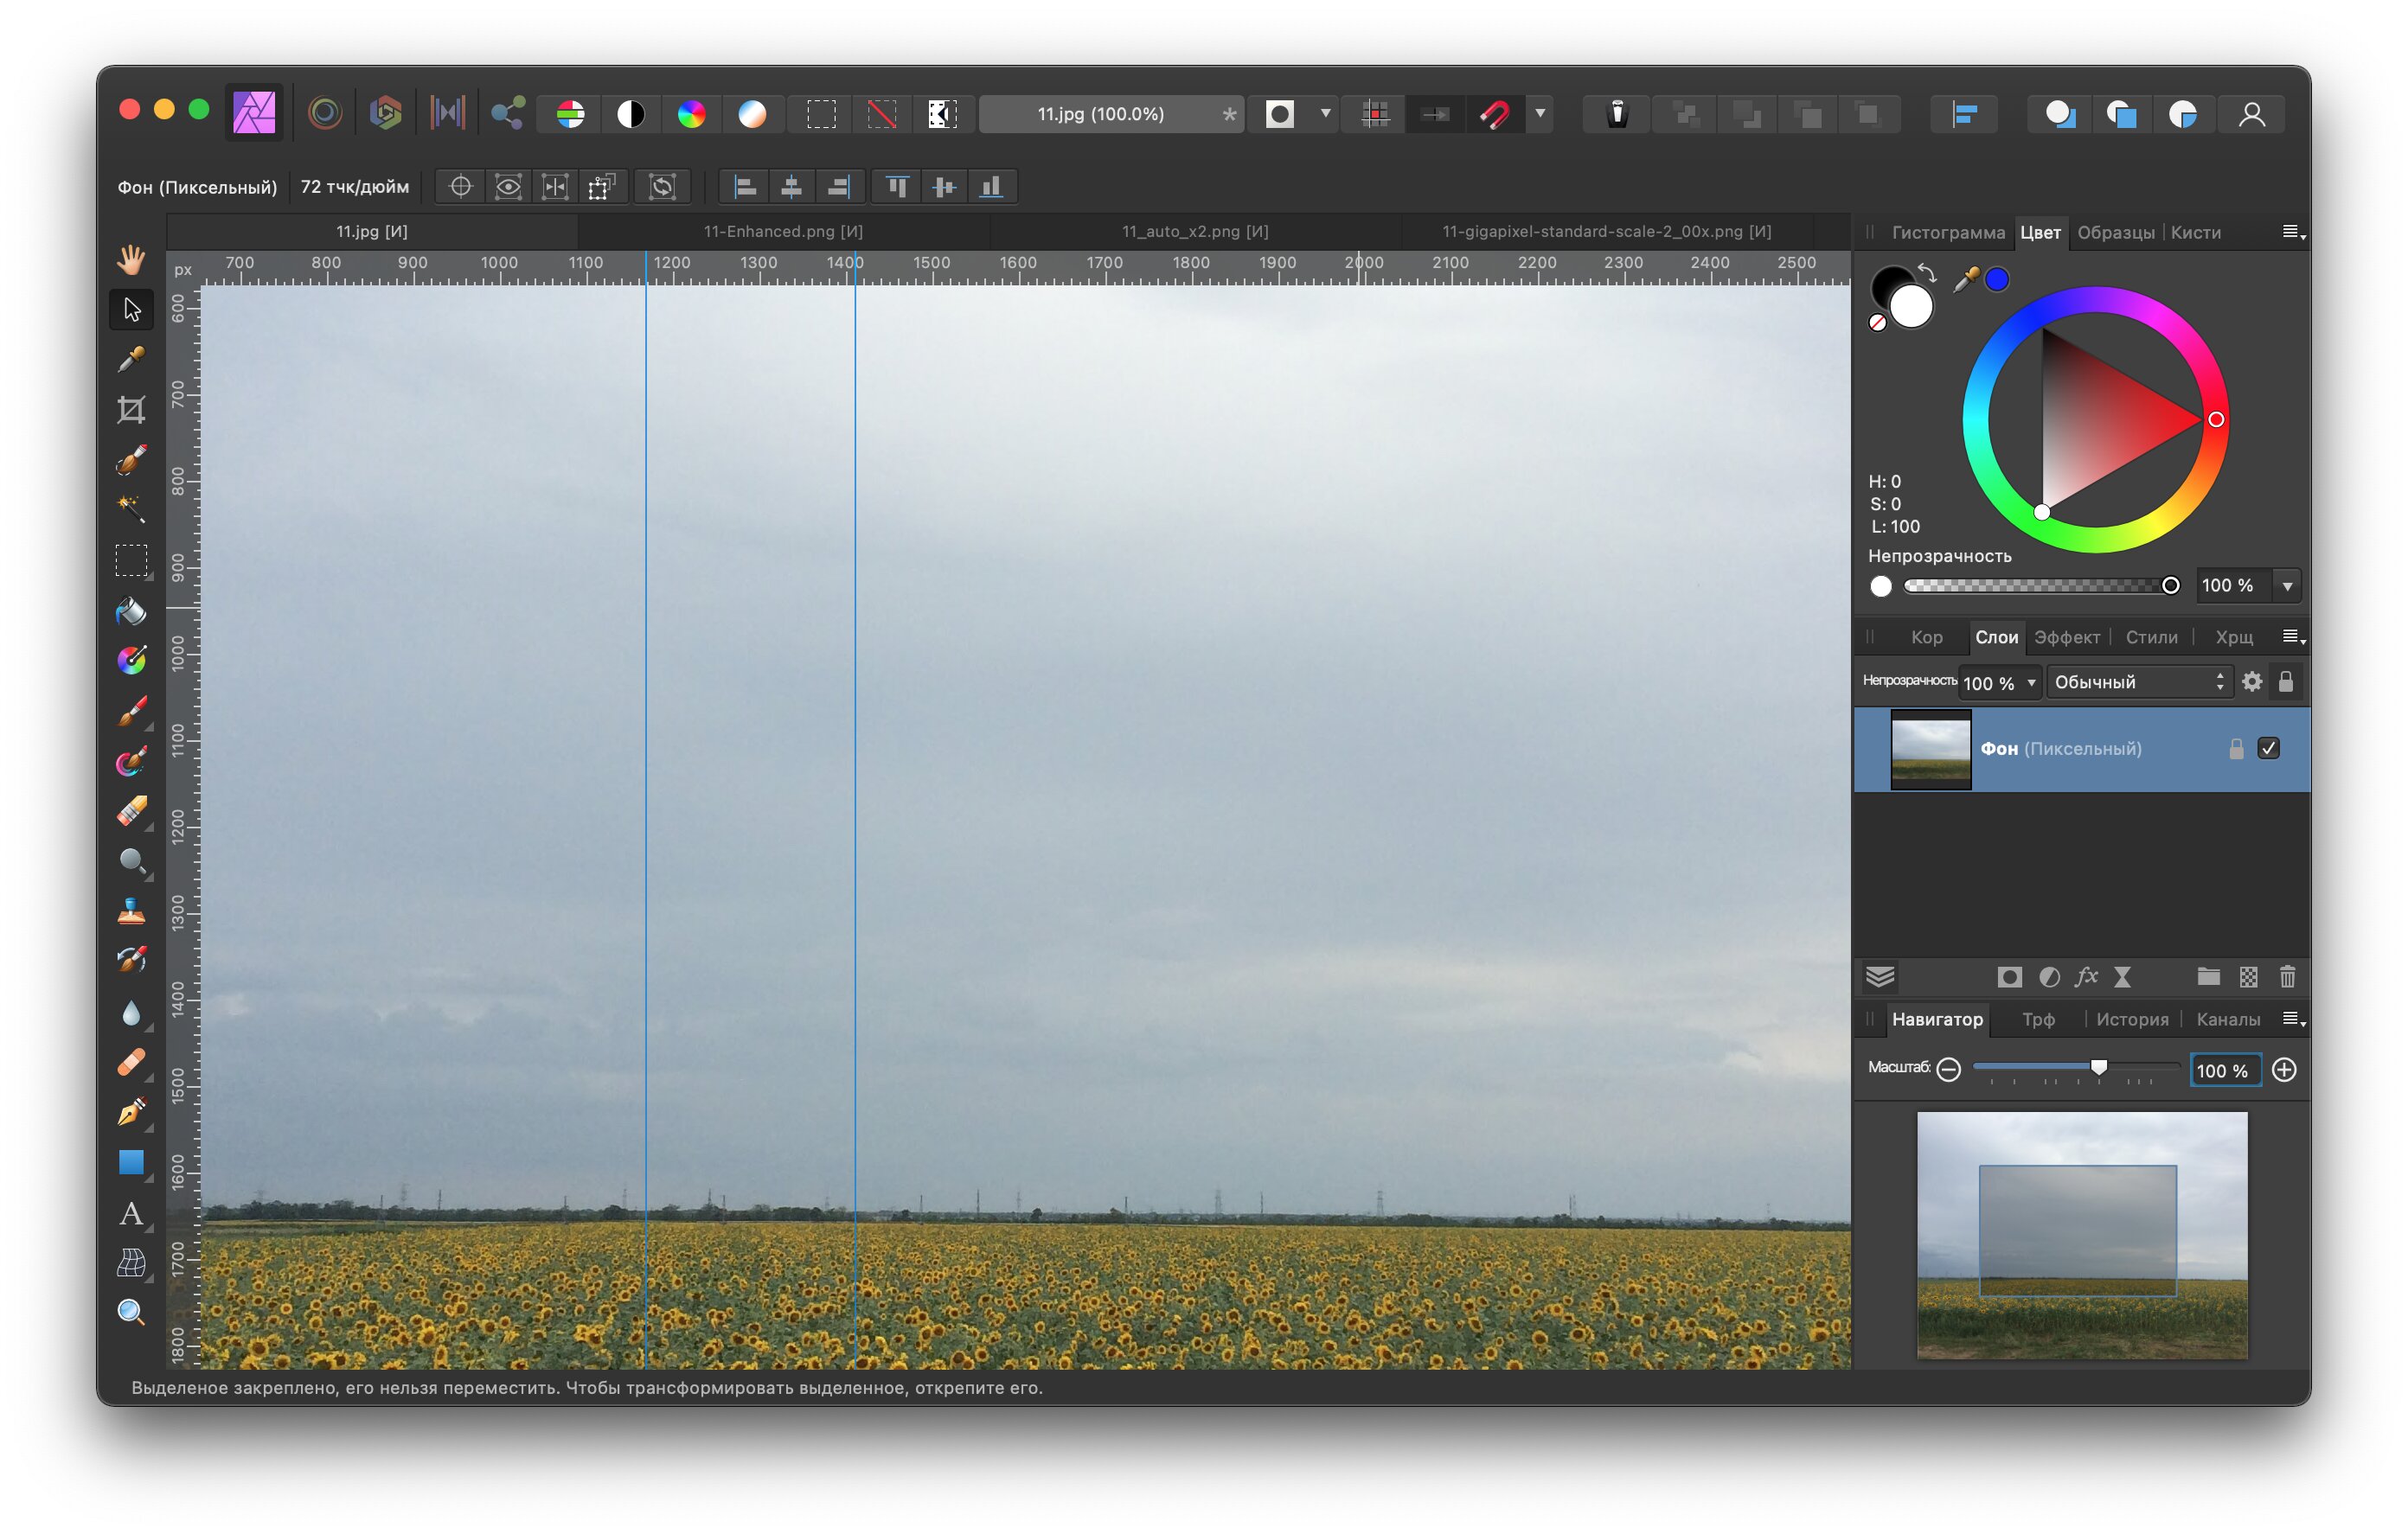2408x1534 pixels.
Task: Switch to the Tone Mapping persona
Action: (447, 113)
